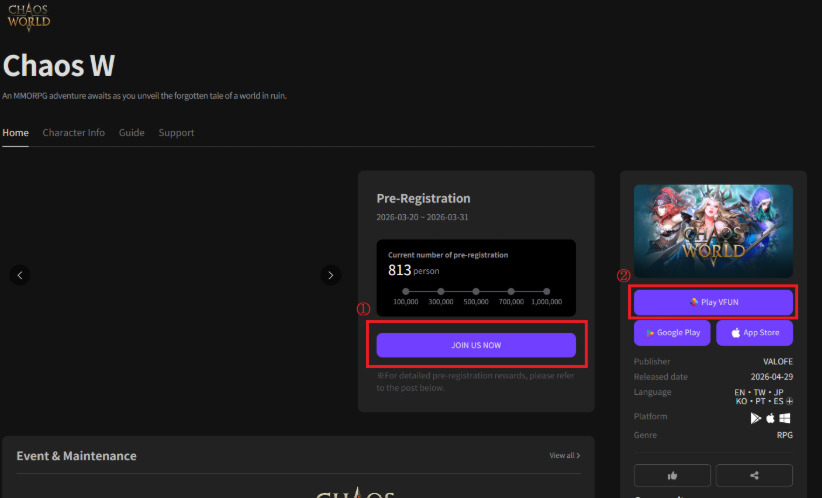822x498 pixels.
Task: Click the 100,000 milestone marker
Action: click(405, 291)
